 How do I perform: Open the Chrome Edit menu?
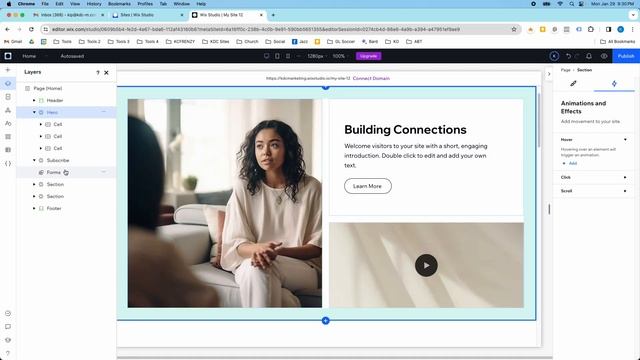[x=60, y=4]
